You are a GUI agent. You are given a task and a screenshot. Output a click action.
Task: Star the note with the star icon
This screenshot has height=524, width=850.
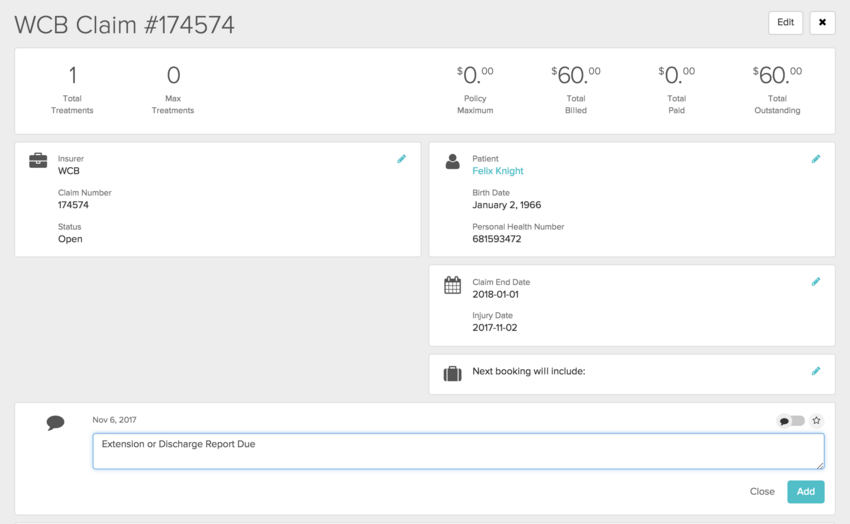click(x=816, y=421)
